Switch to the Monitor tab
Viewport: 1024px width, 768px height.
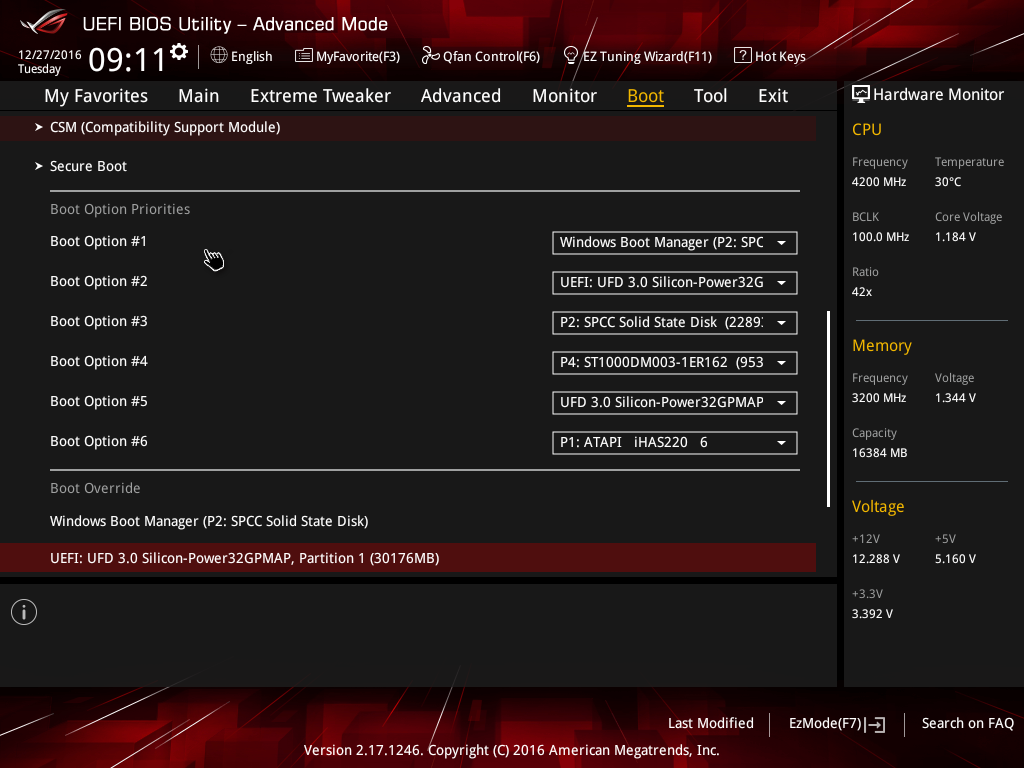tap(564, 96)
